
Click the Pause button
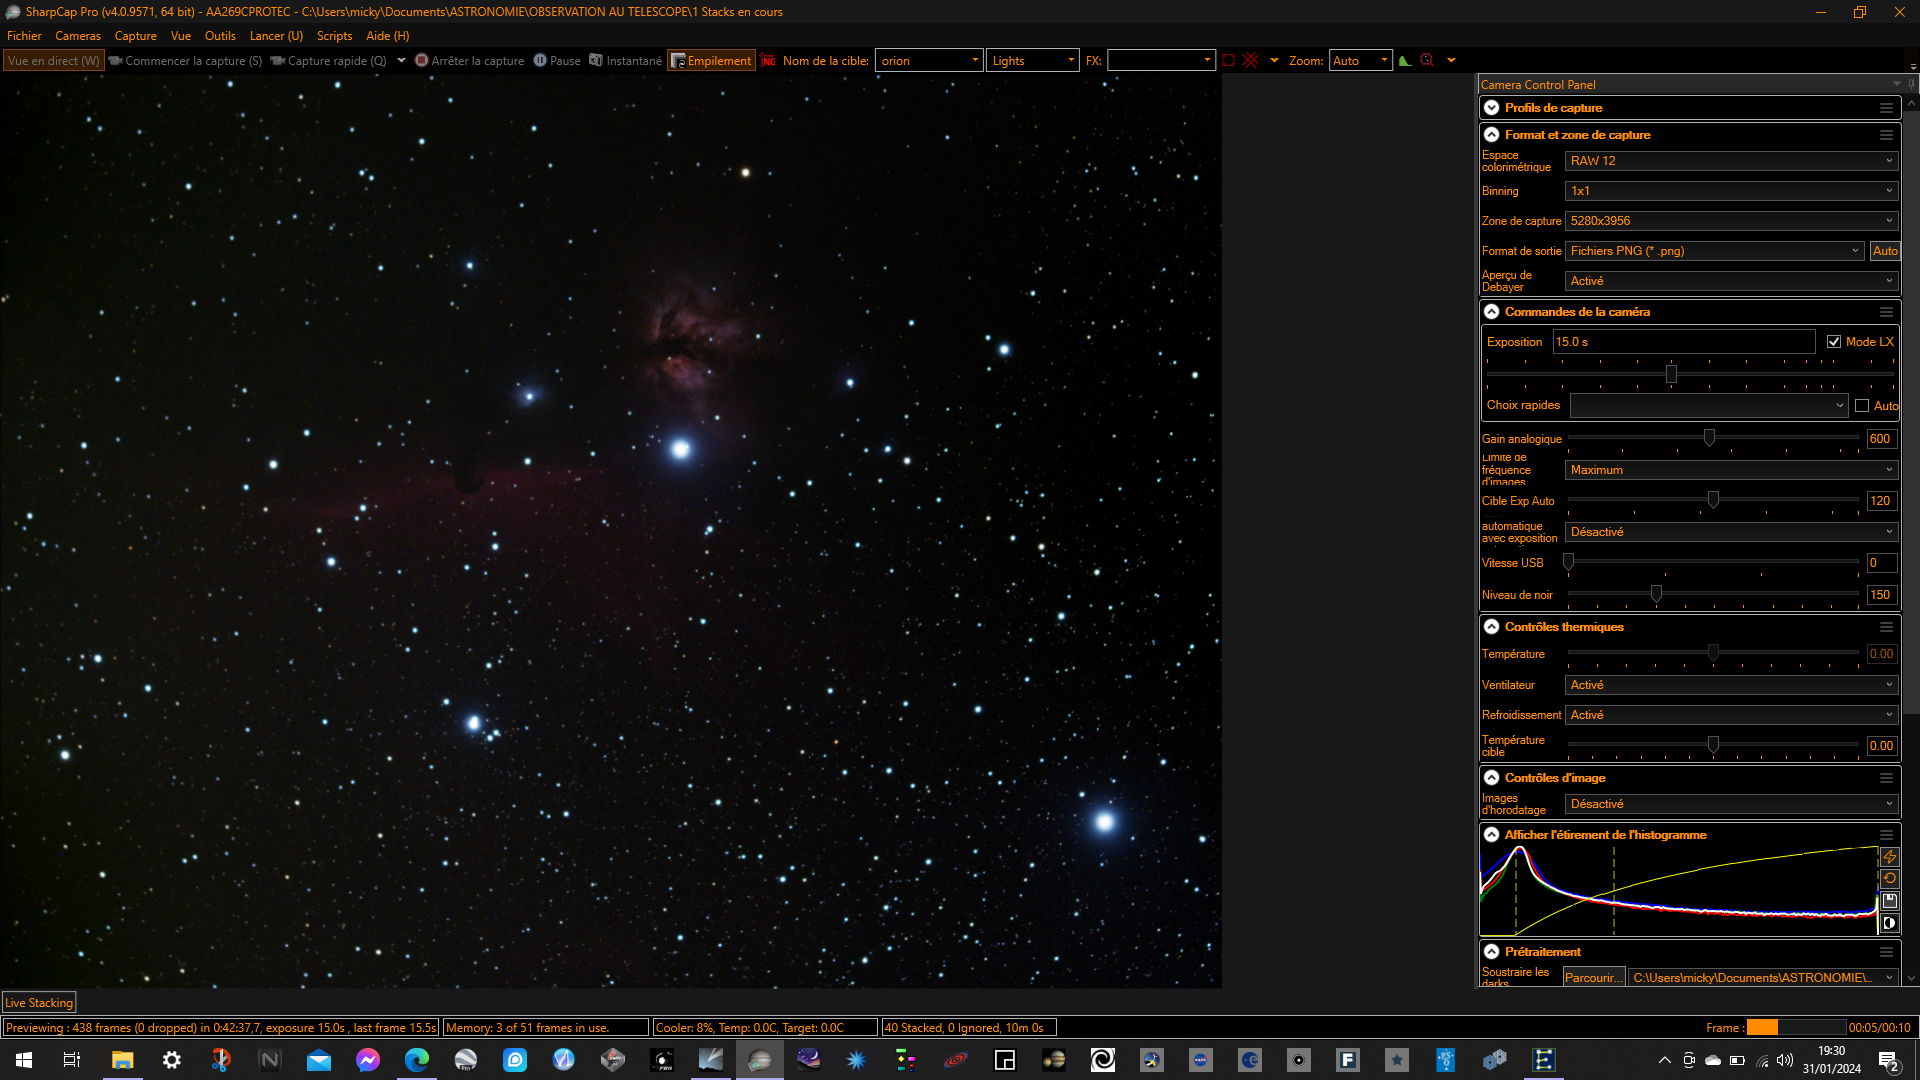pyautogui.click(x=557, y=61)
